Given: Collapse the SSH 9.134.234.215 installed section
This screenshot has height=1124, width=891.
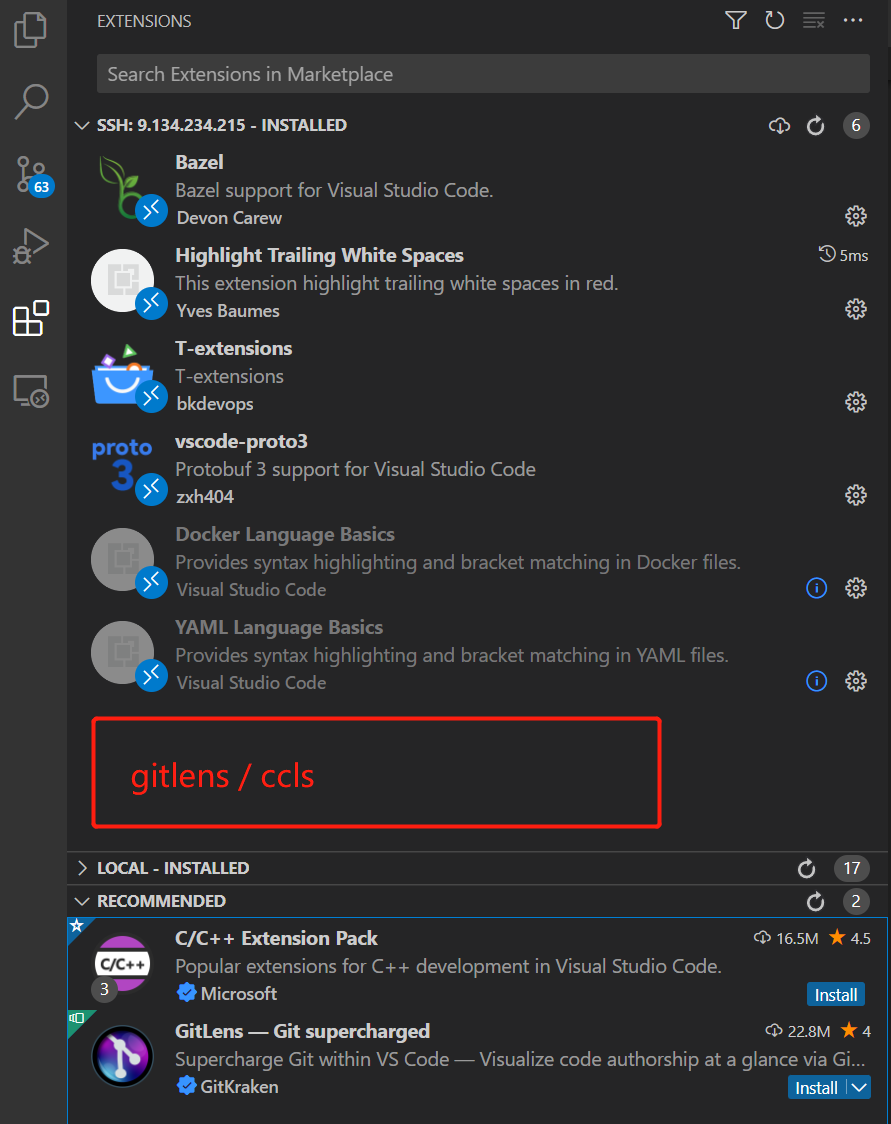Looking at the screenshot, I should (x=81, y=125).
